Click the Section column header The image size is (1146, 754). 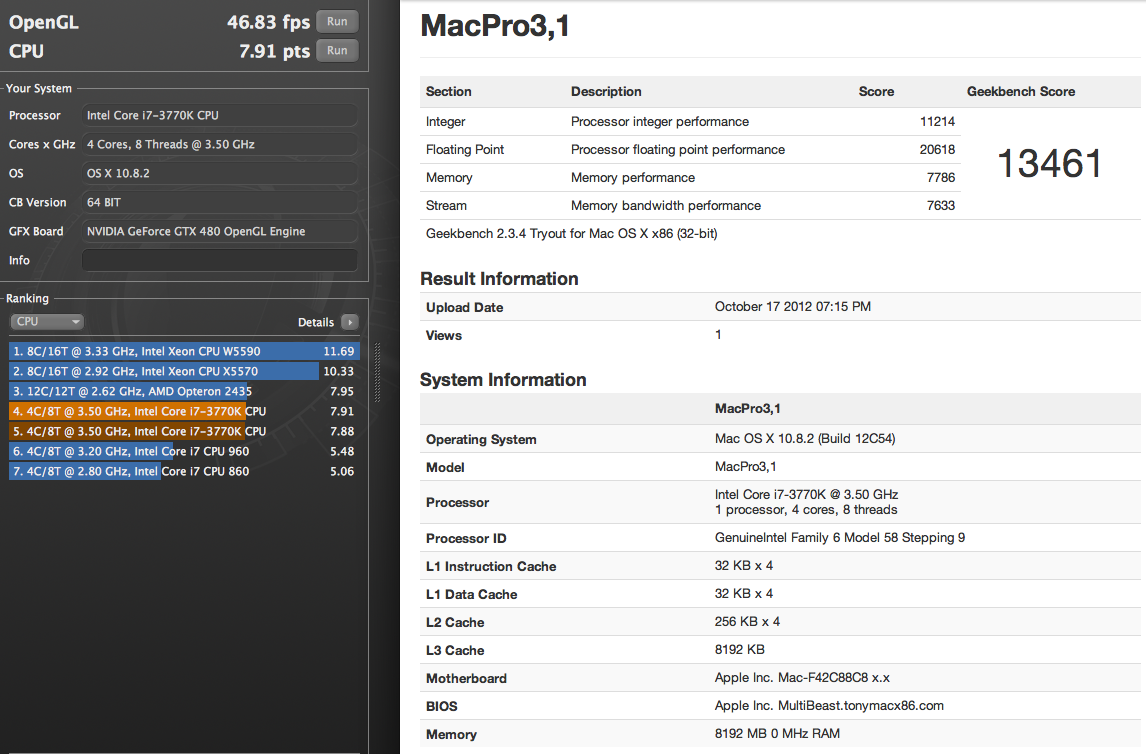[x=449, y=91]
